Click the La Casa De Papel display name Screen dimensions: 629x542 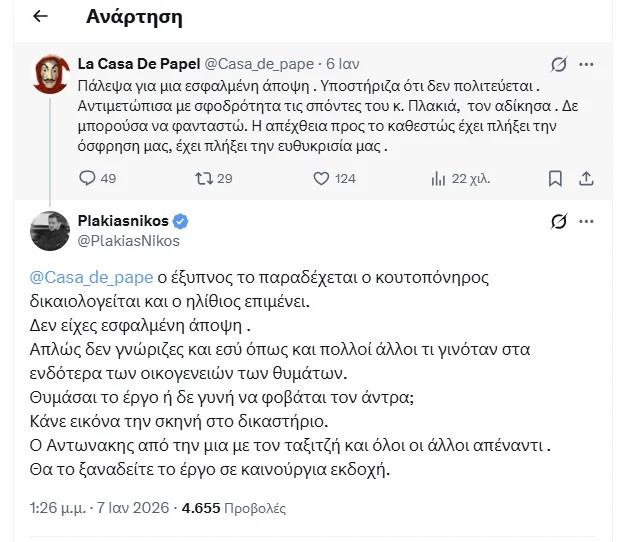(138, 63)
